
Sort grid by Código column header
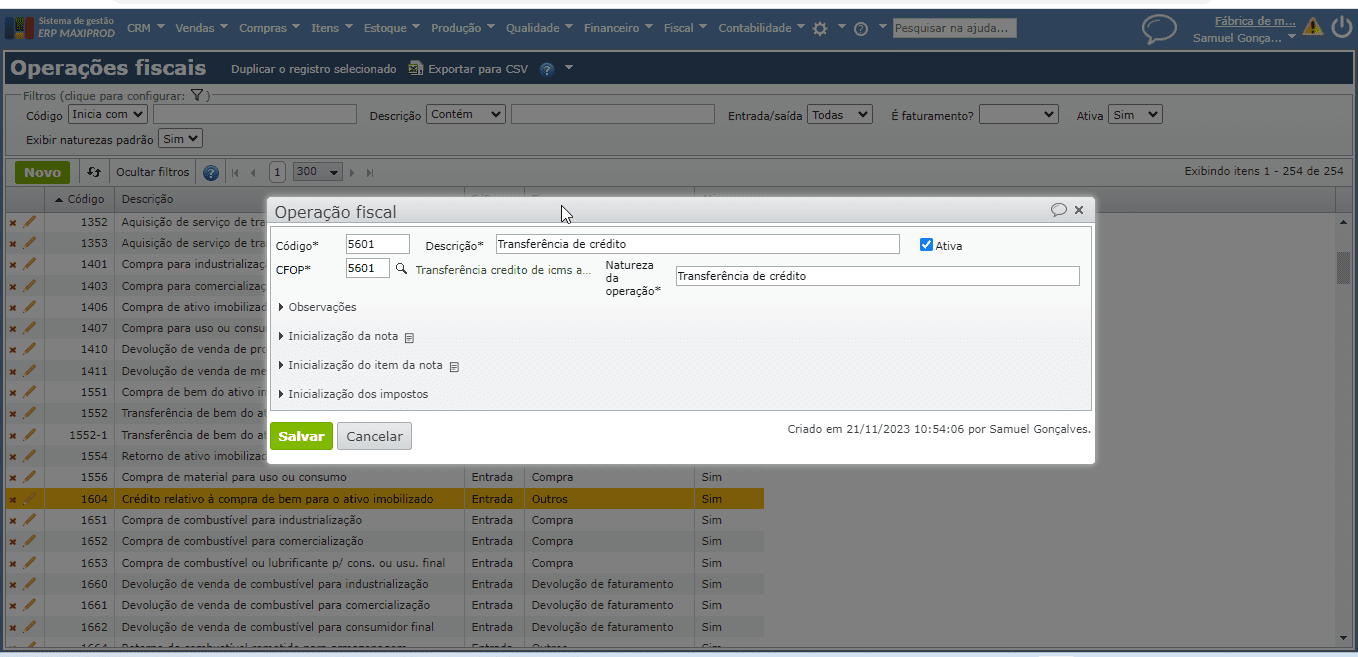(79, 199)
